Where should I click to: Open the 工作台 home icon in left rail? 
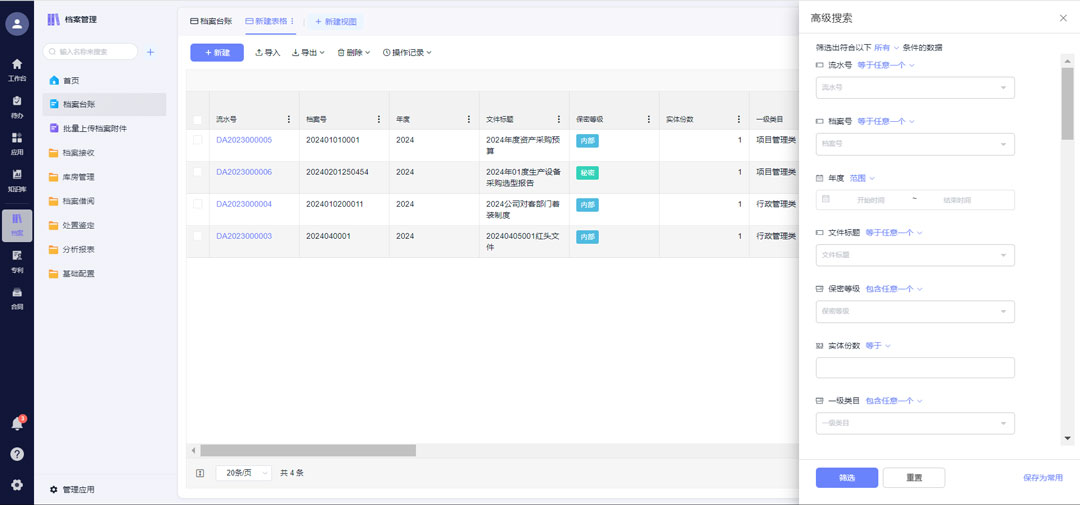16,65
